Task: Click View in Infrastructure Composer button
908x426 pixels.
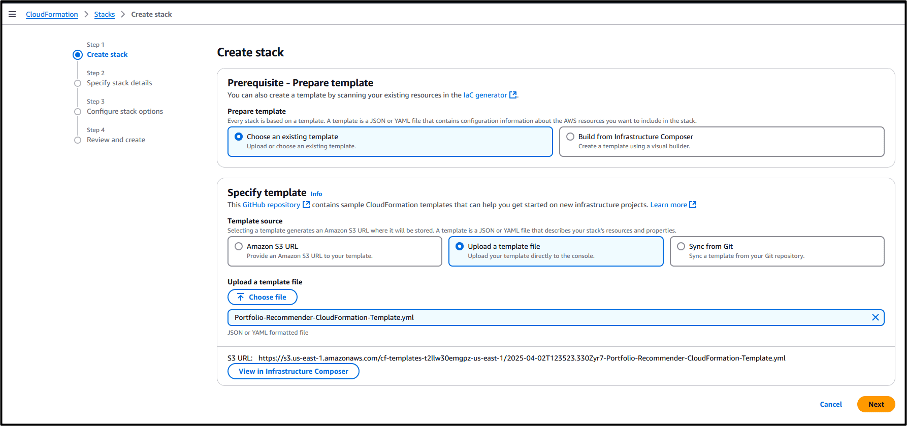Action: pos(293,371)
